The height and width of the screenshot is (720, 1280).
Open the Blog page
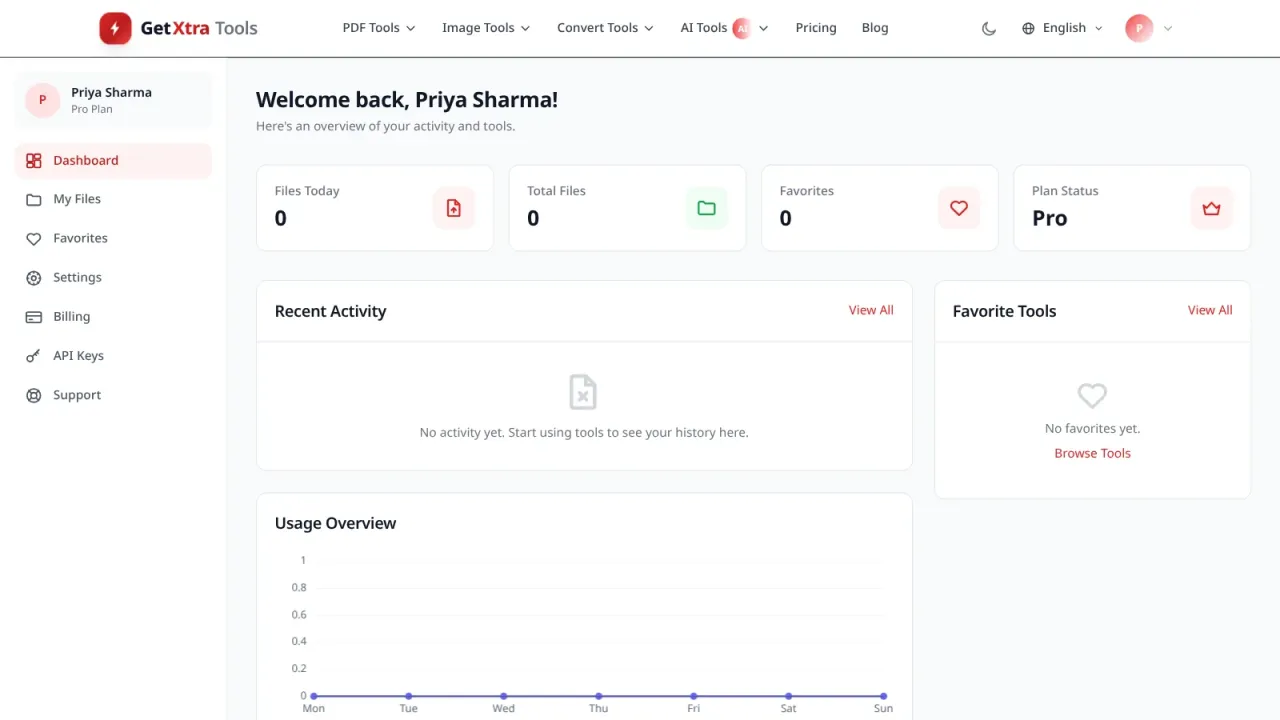[x=875, y=28]
